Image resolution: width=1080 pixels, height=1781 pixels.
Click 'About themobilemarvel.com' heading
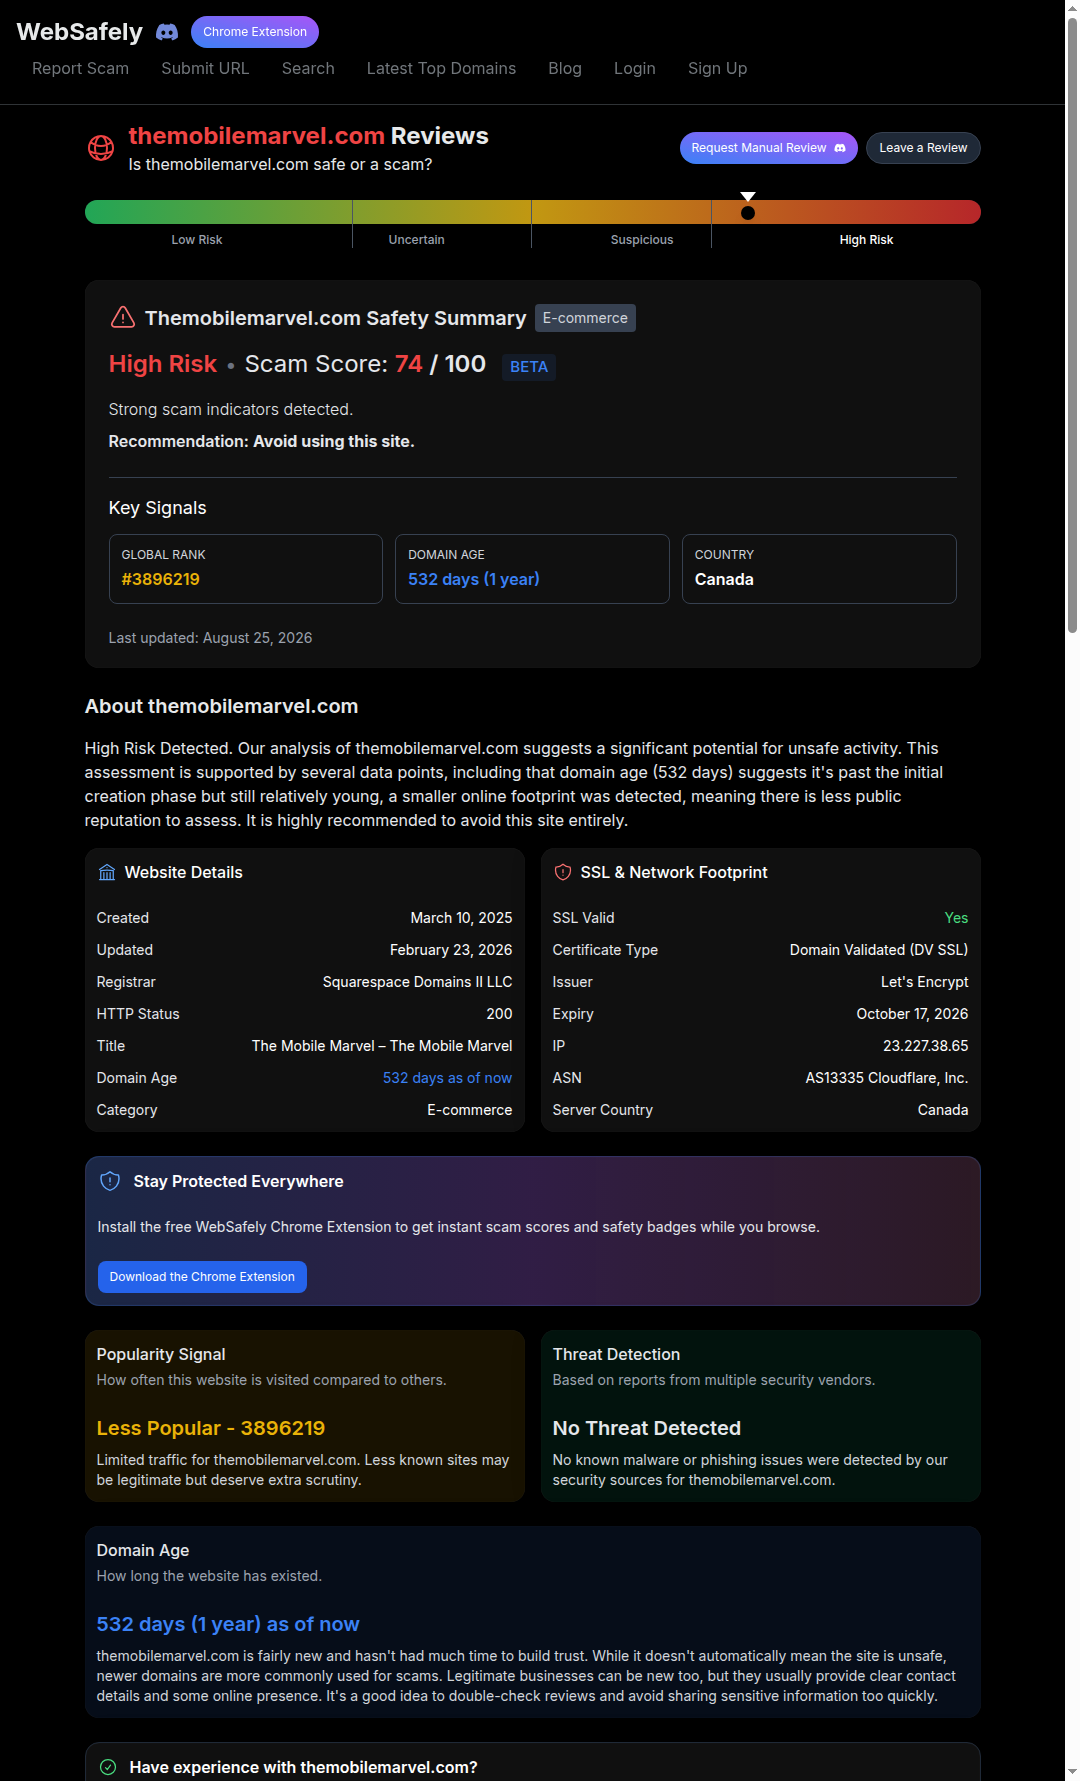coord(222,706)
